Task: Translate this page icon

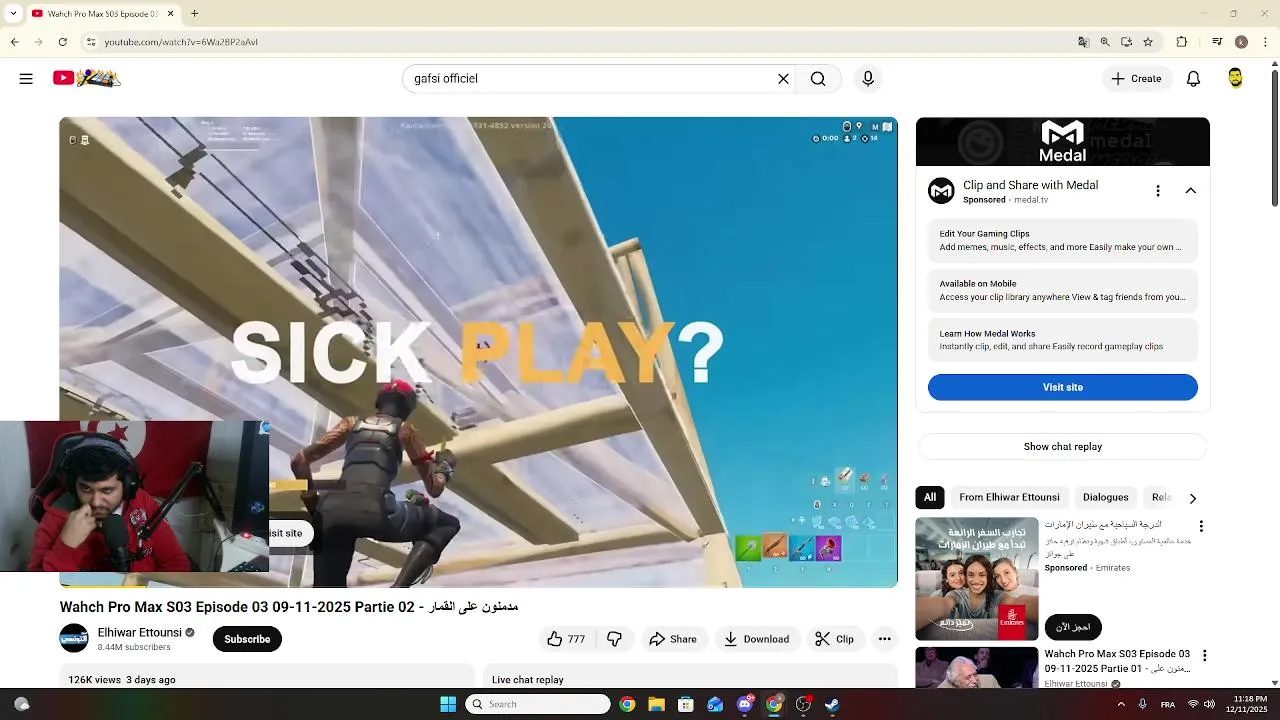Action: coord(1083,42)
